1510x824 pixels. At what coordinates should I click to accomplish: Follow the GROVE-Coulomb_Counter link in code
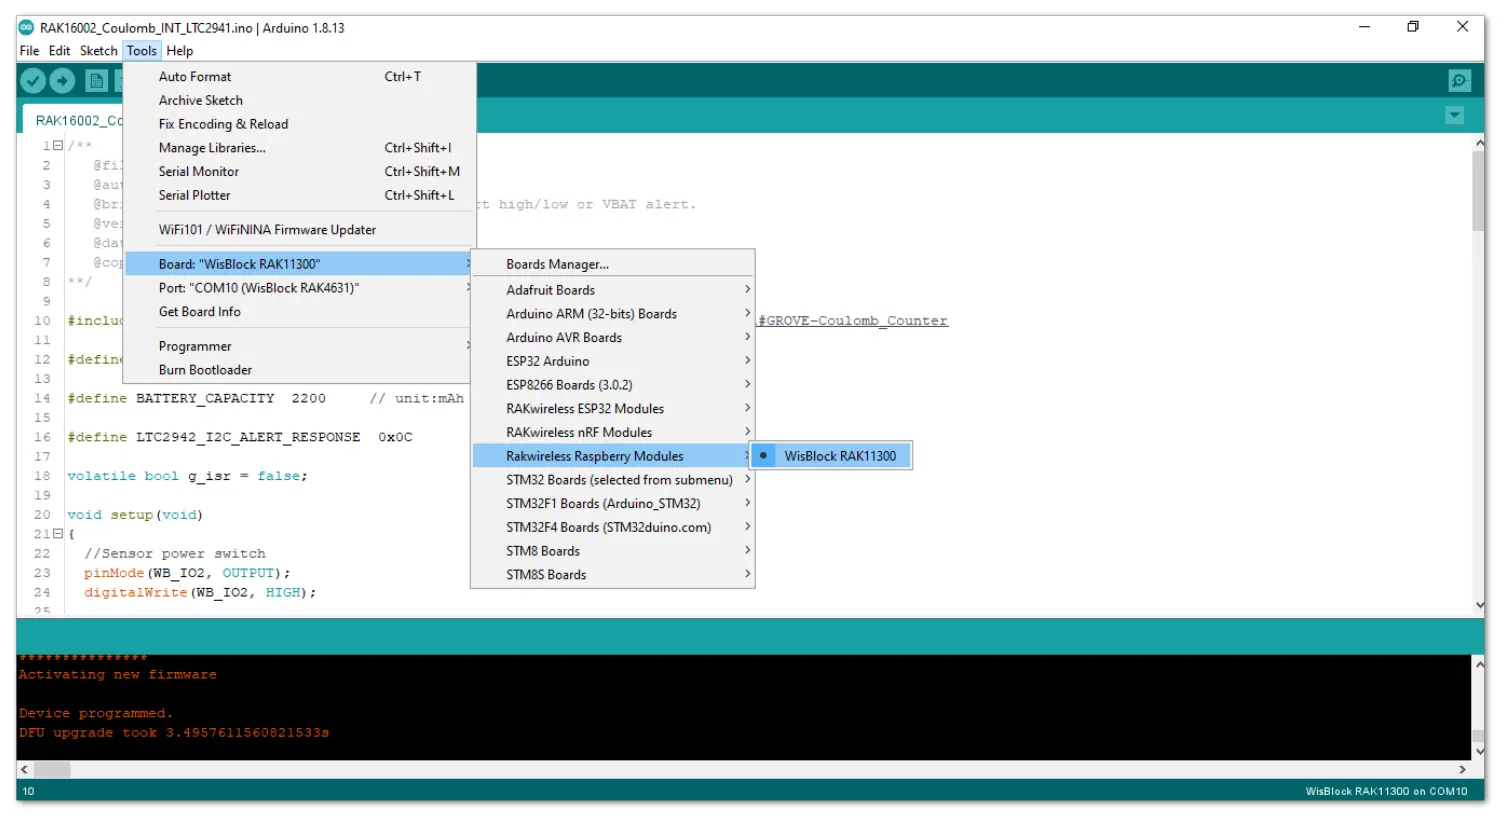[853, 321]
